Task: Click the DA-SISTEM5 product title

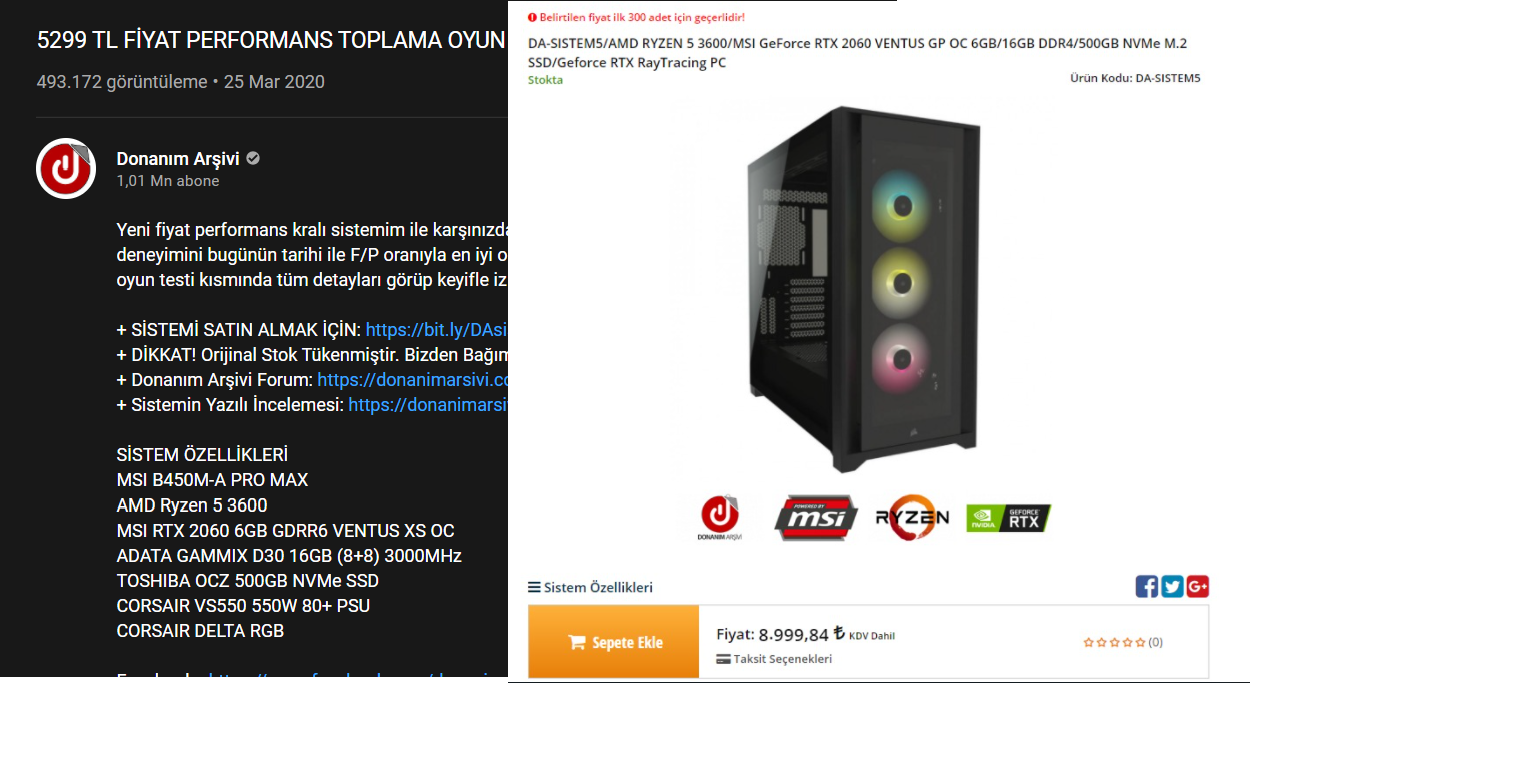Action: [858, 53]
